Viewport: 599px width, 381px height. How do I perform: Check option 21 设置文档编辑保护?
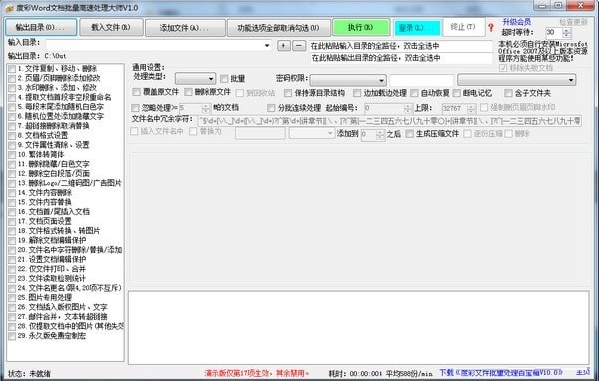click(12, 260)
